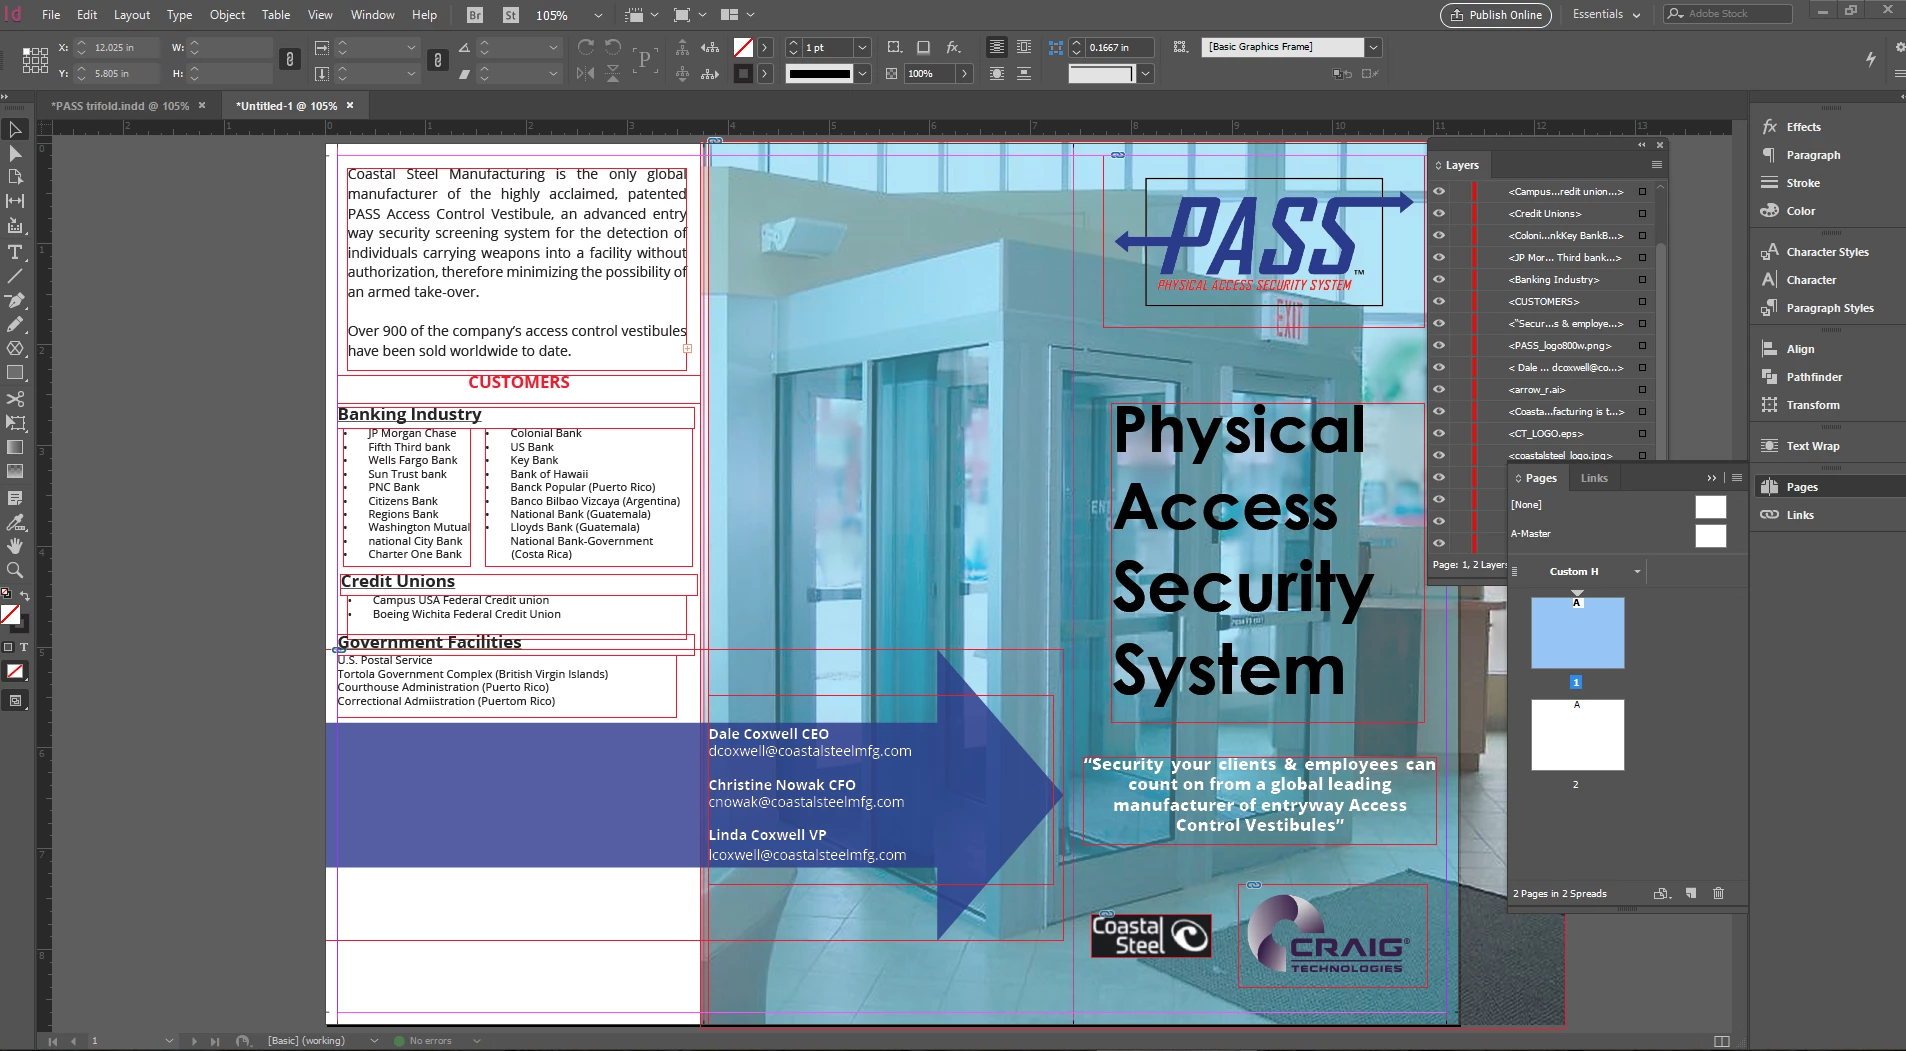
Task: Select the Pen tool
Action: (15, 300)
